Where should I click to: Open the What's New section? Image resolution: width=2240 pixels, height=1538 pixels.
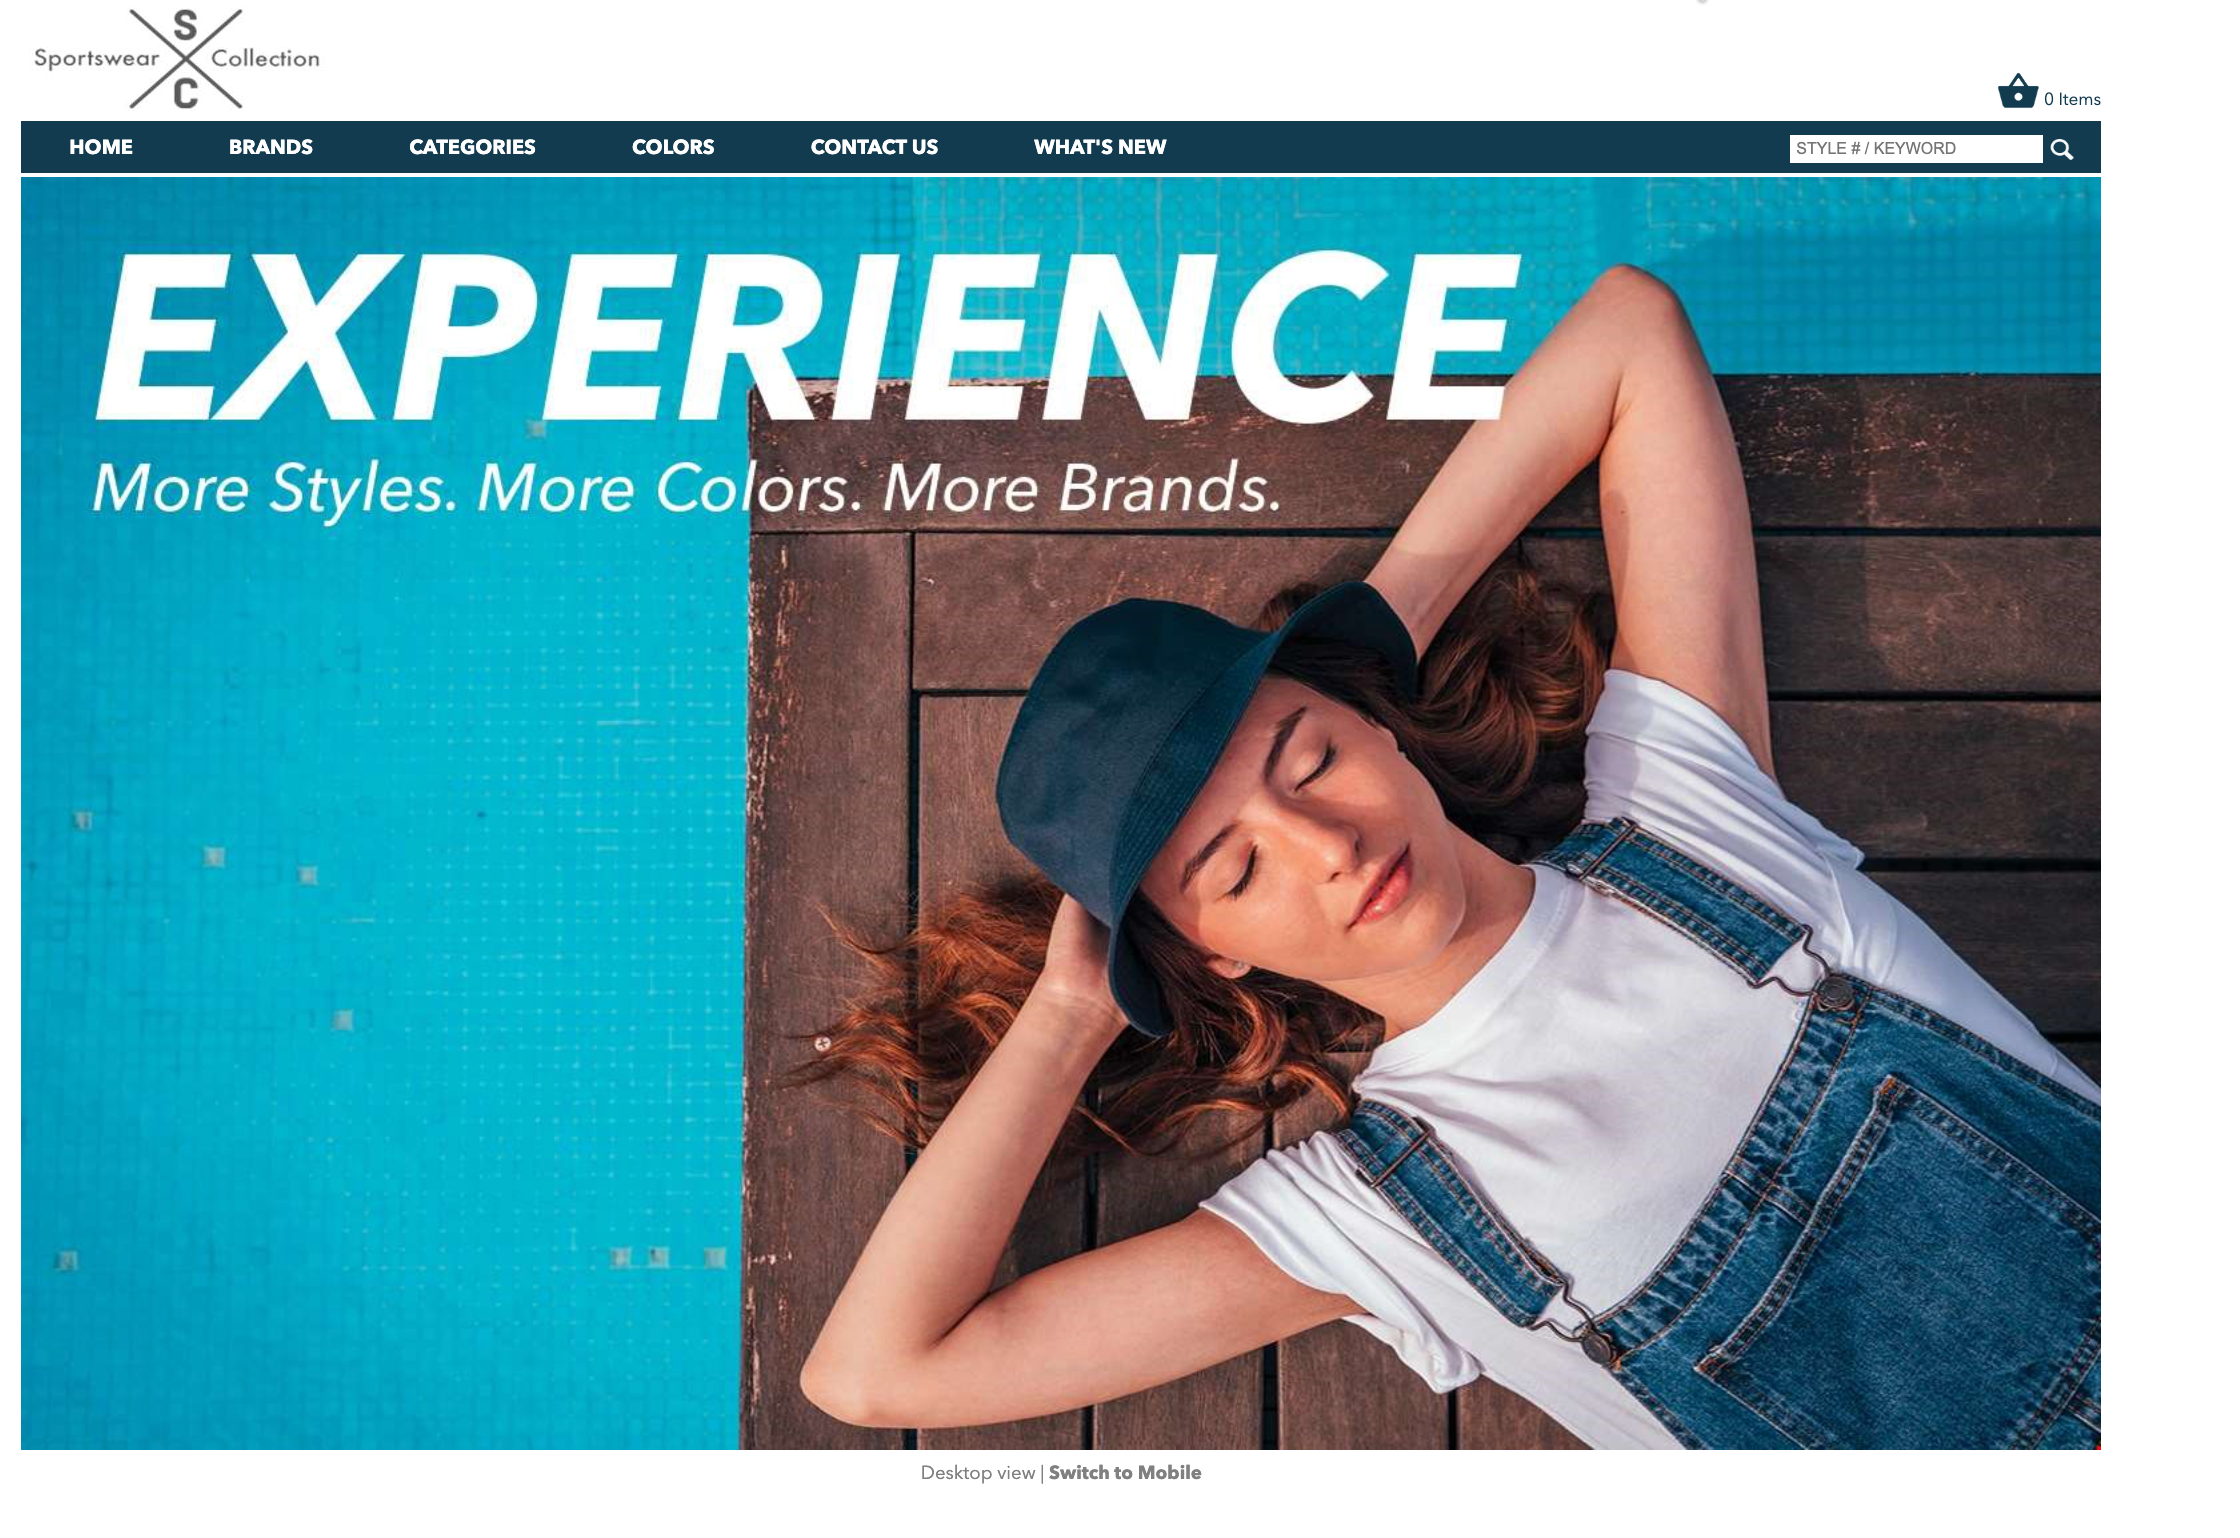coord(1100,147)
